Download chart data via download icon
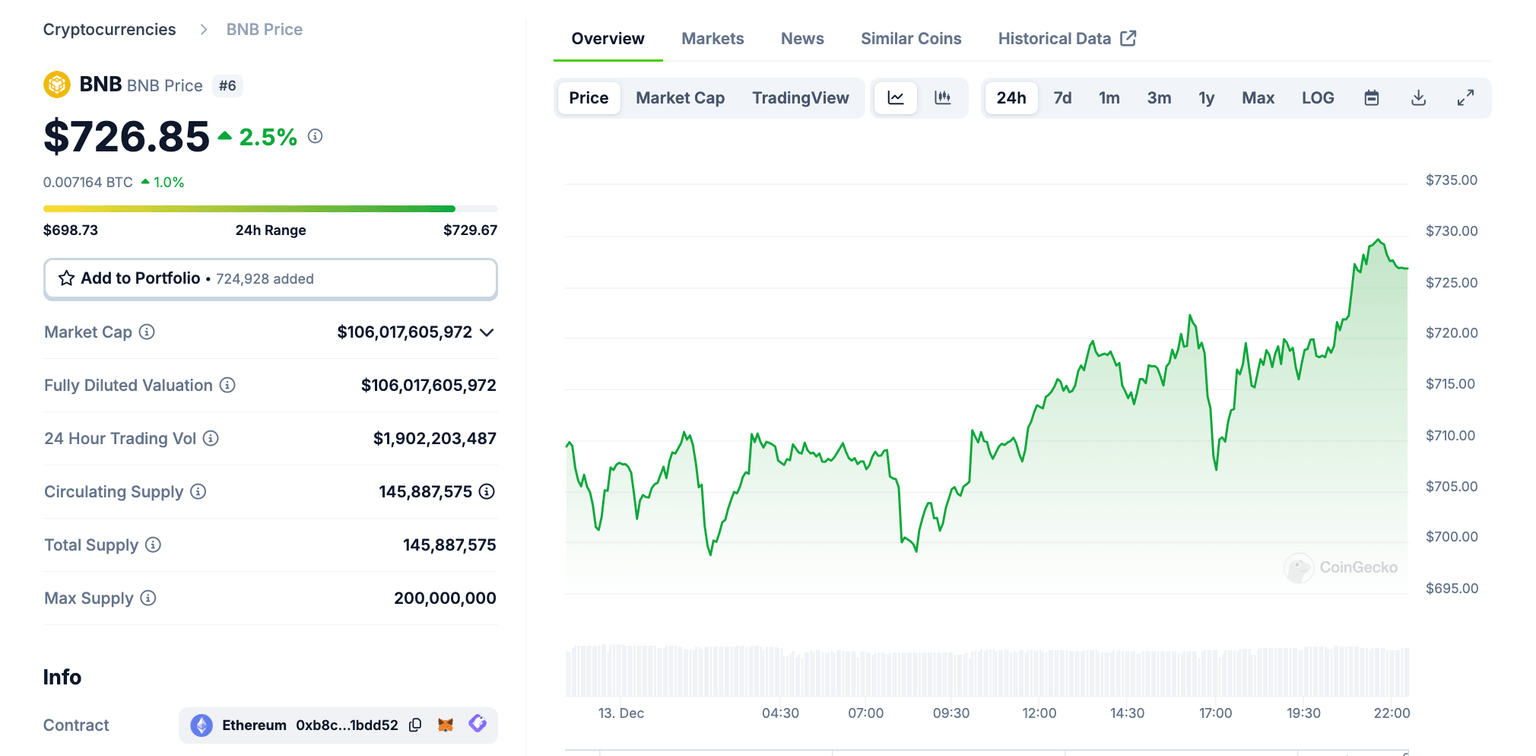This screenshot has height=756, width=1536. 1418,98
